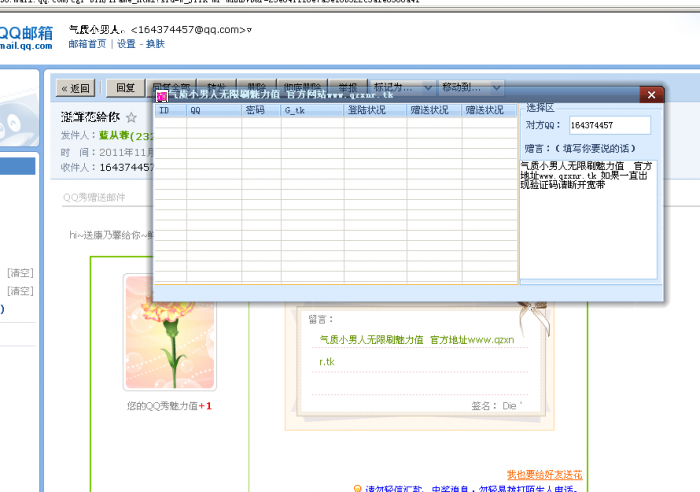Open the 标记为 dropdown
This screenshot has height=492, width=700.
point(403,87)
